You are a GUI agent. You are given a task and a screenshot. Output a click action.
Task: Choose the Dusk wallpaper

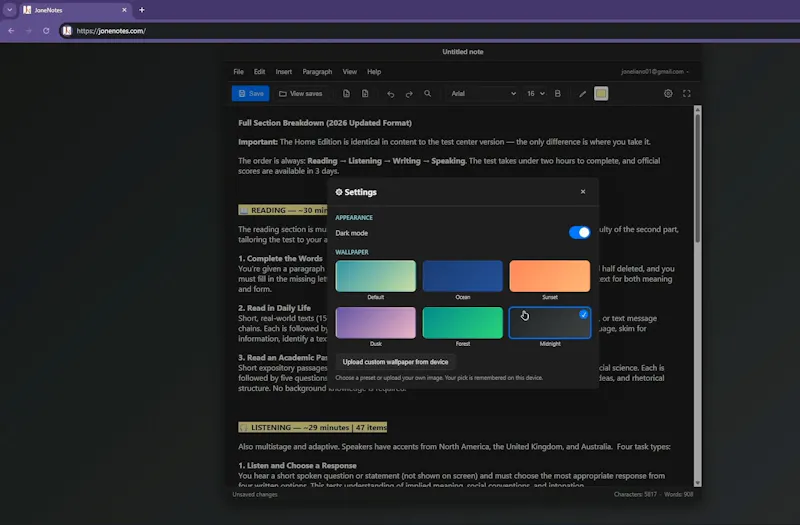click(x=376, y=323)
